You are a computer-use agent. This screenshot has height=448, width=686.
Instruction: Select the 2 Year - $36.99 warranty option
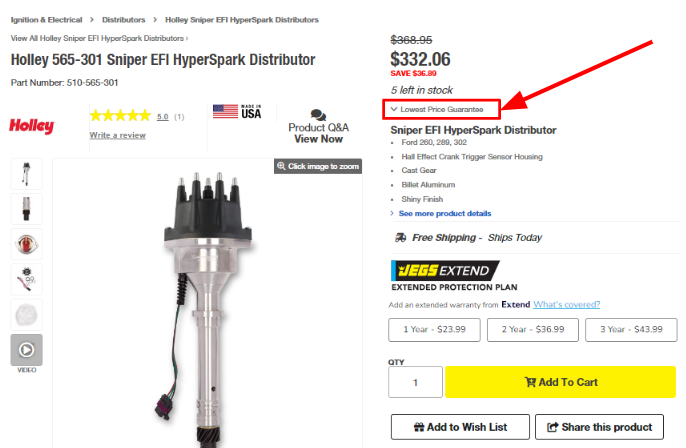pyautogui.click(x=533, y=329)
